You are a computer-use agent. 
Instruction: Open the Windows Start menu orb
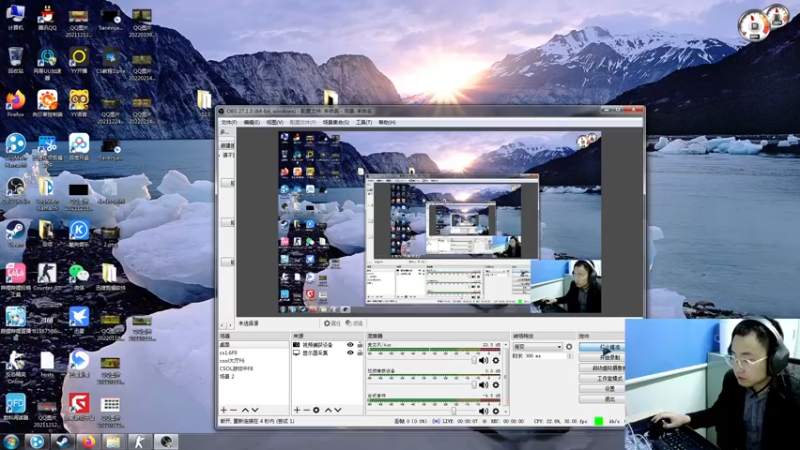[x=11, y=442]
